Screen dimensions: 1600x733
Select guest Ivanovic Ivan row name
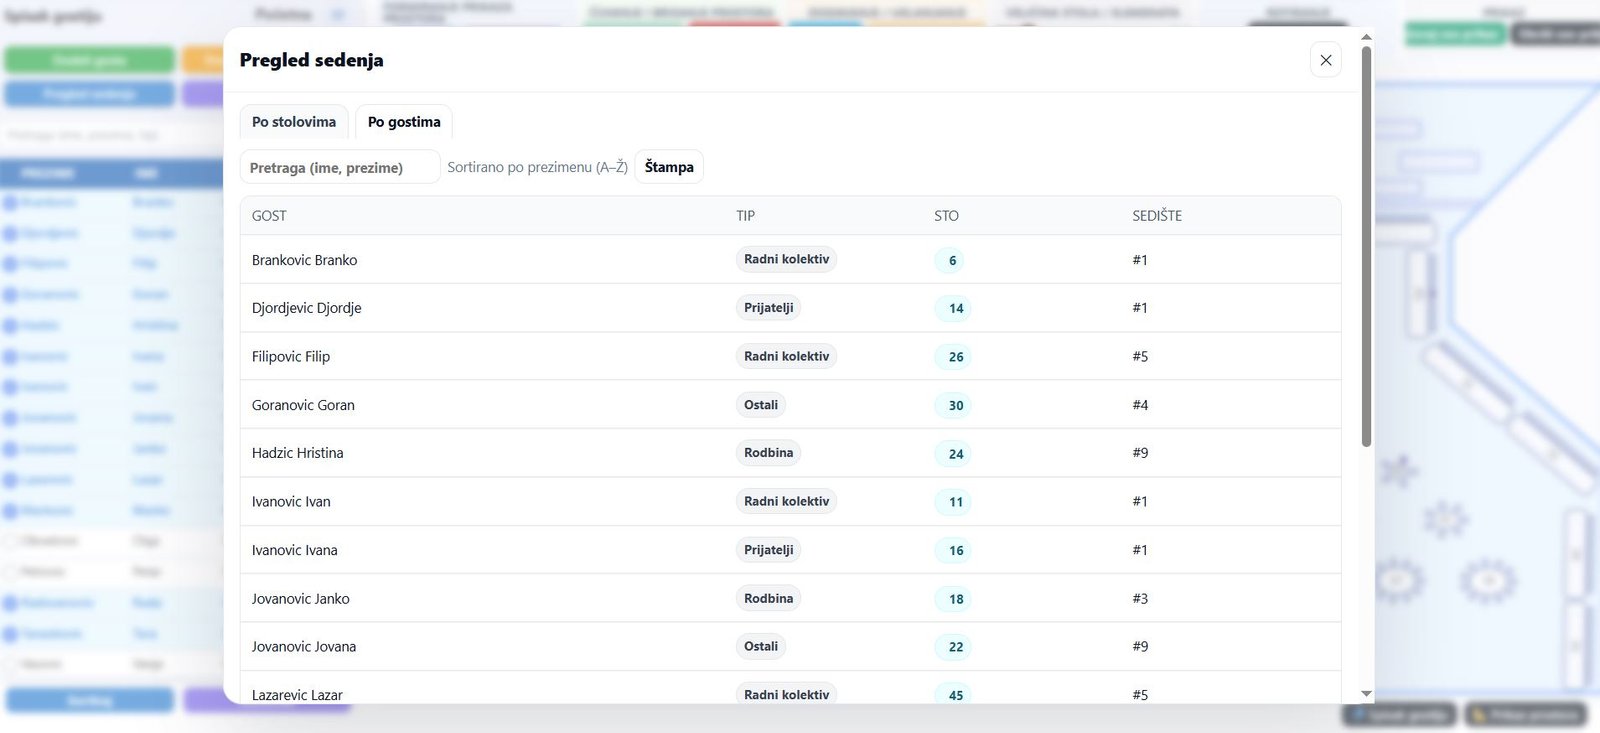click(291, 502)
